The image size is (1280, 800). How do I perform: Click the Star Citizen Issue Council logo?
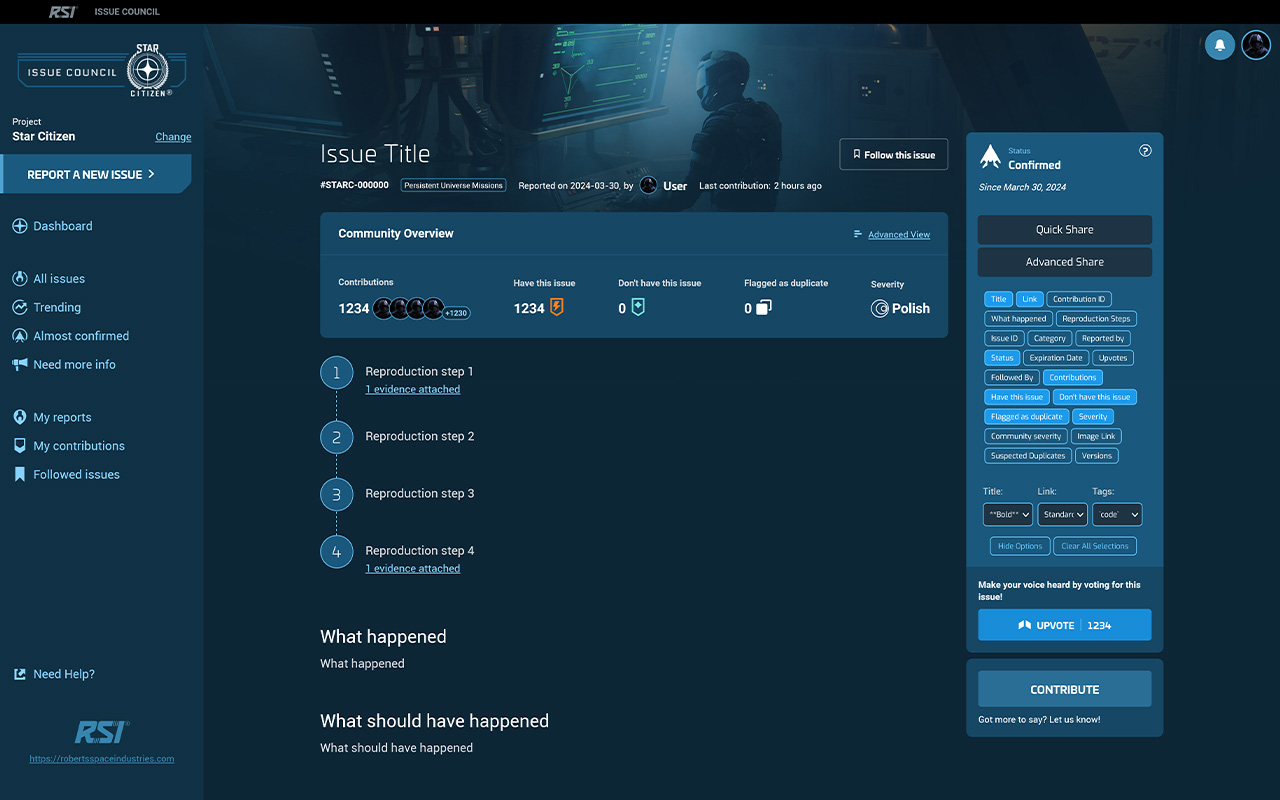[95, 72]
